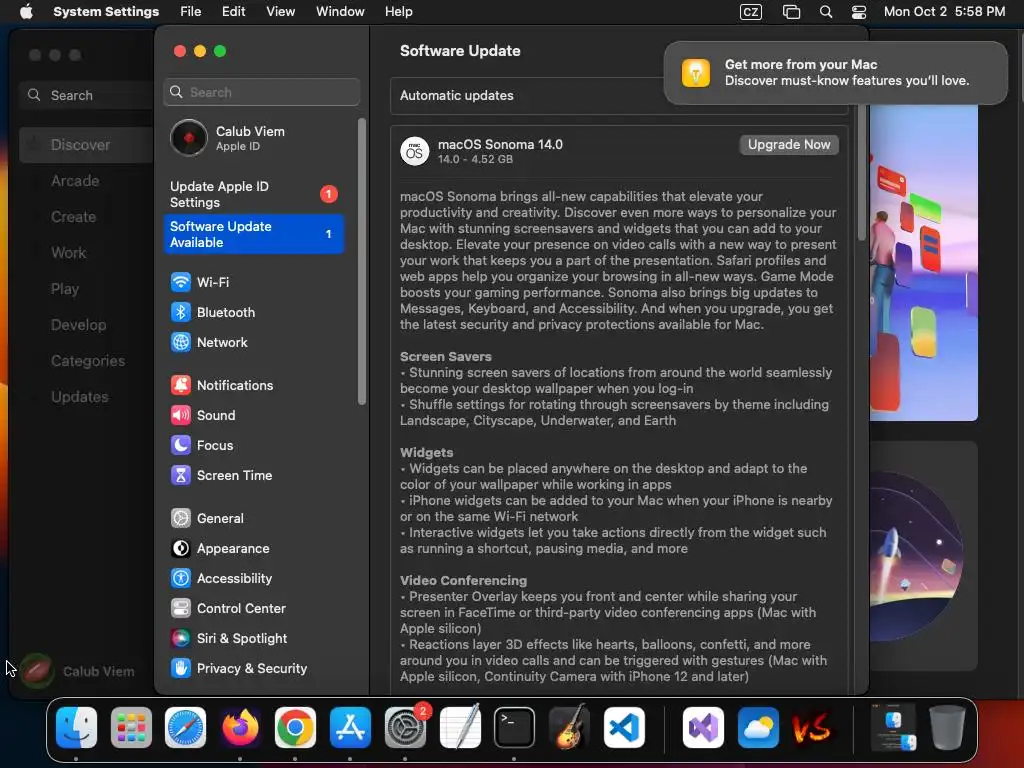Open the cloud app icon in Dock
The height and width of the screenshot is (768, 1024).
758,728
